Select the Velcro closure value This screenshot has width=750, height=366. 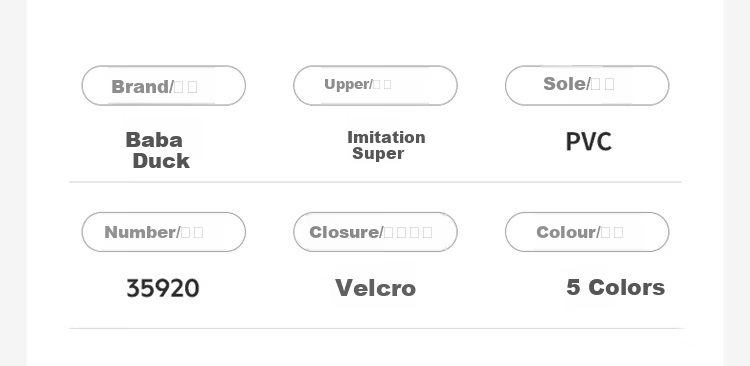click(x=375, y=288)
